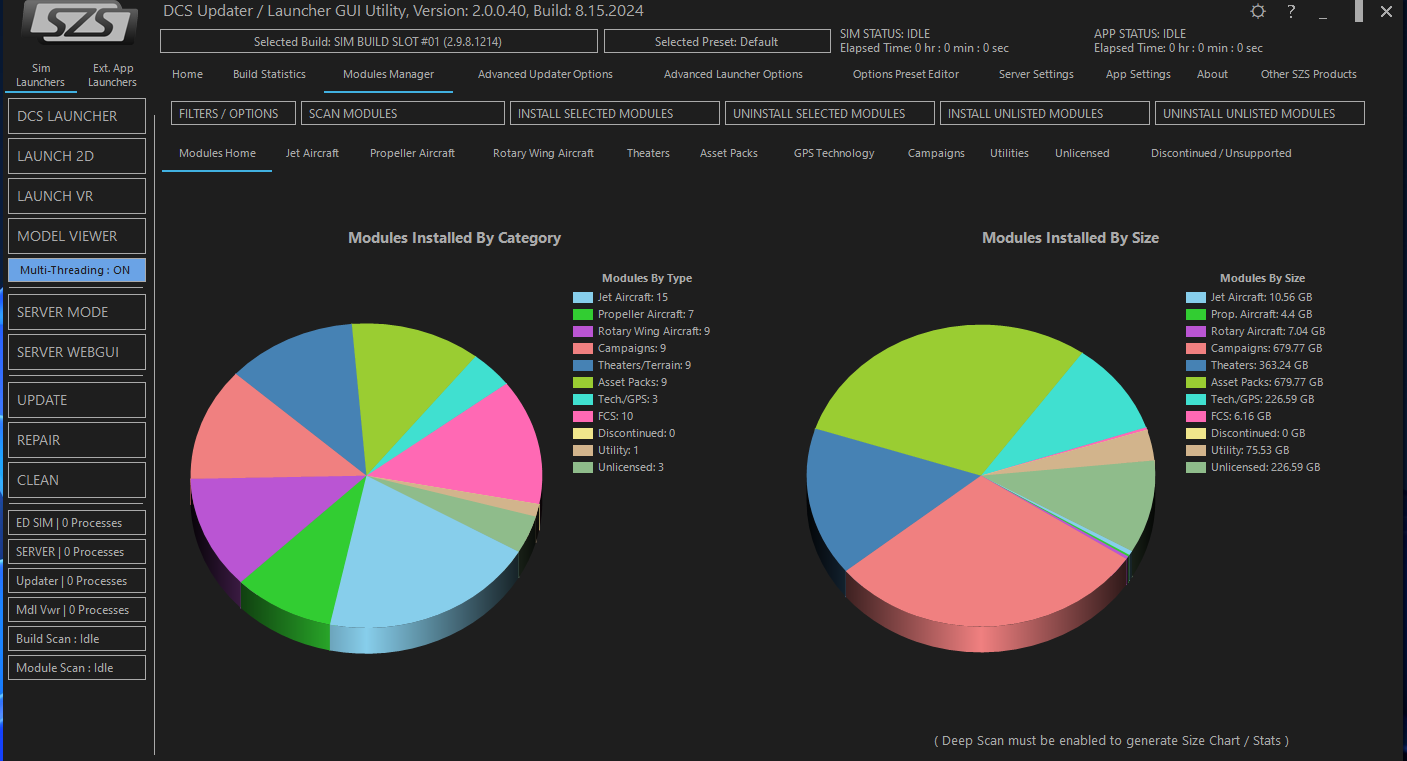Open the About tab
Viewport: 1407px width, 761px height.
tap(1212, 74)
